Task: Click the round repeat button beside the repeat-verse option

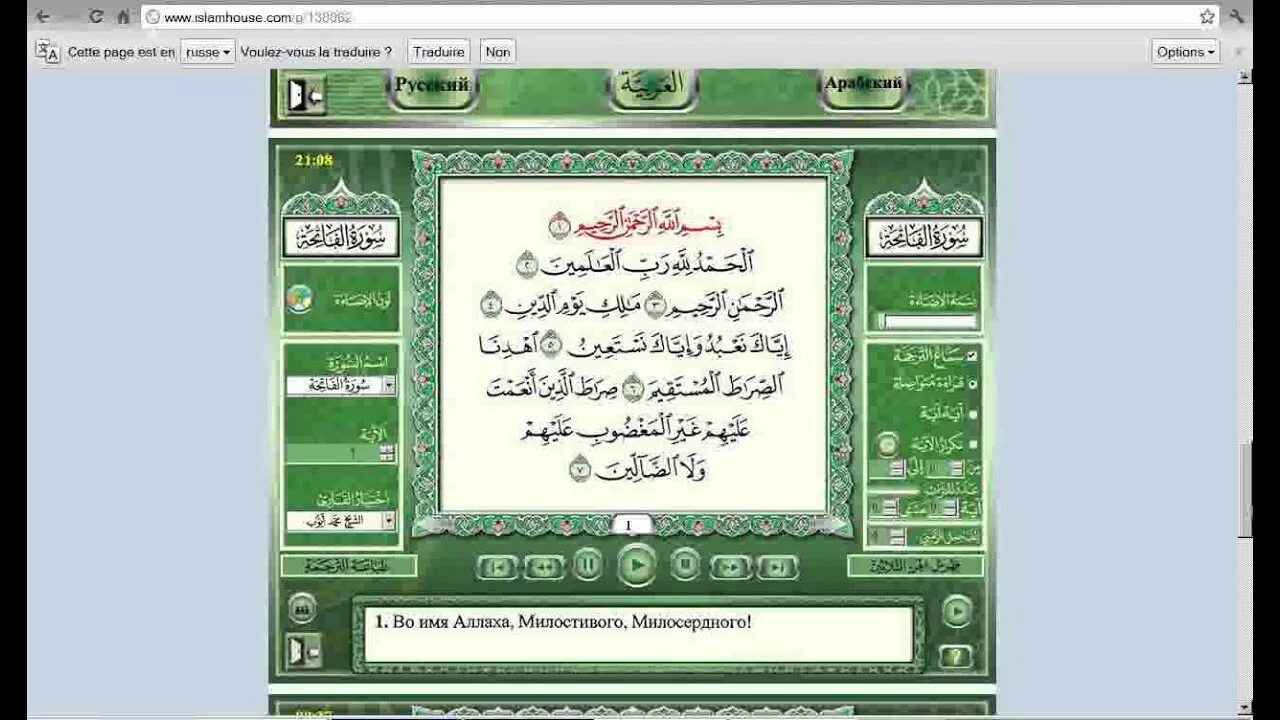Action: 887,445
